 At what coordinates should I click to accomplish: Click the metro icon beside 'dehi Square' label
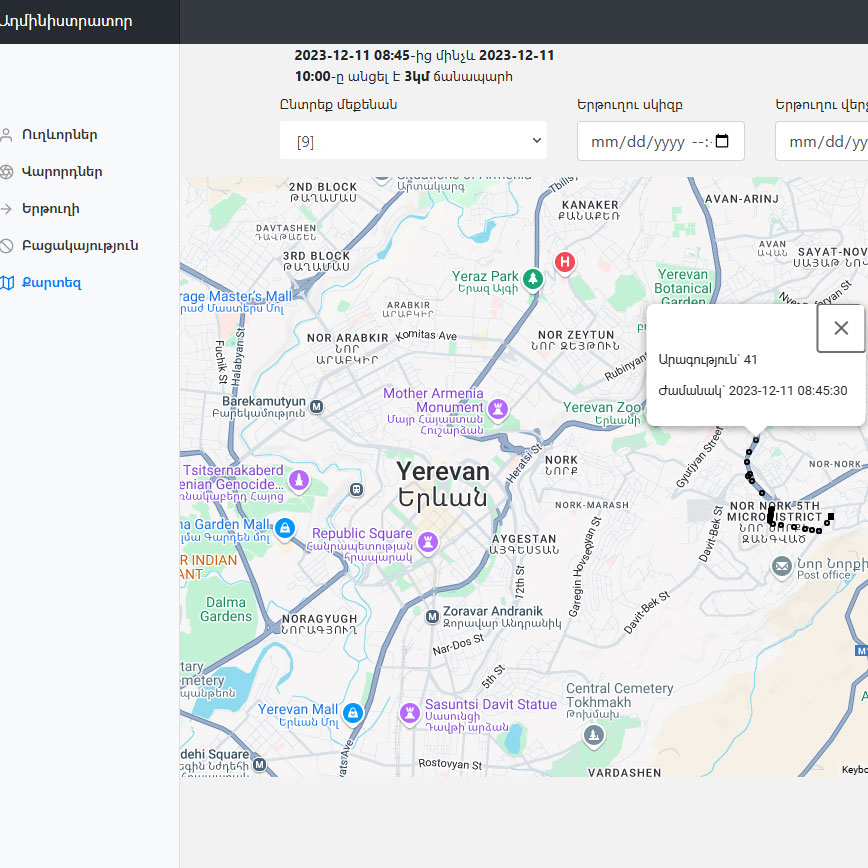pyautogui.click(x=259, y=764)
